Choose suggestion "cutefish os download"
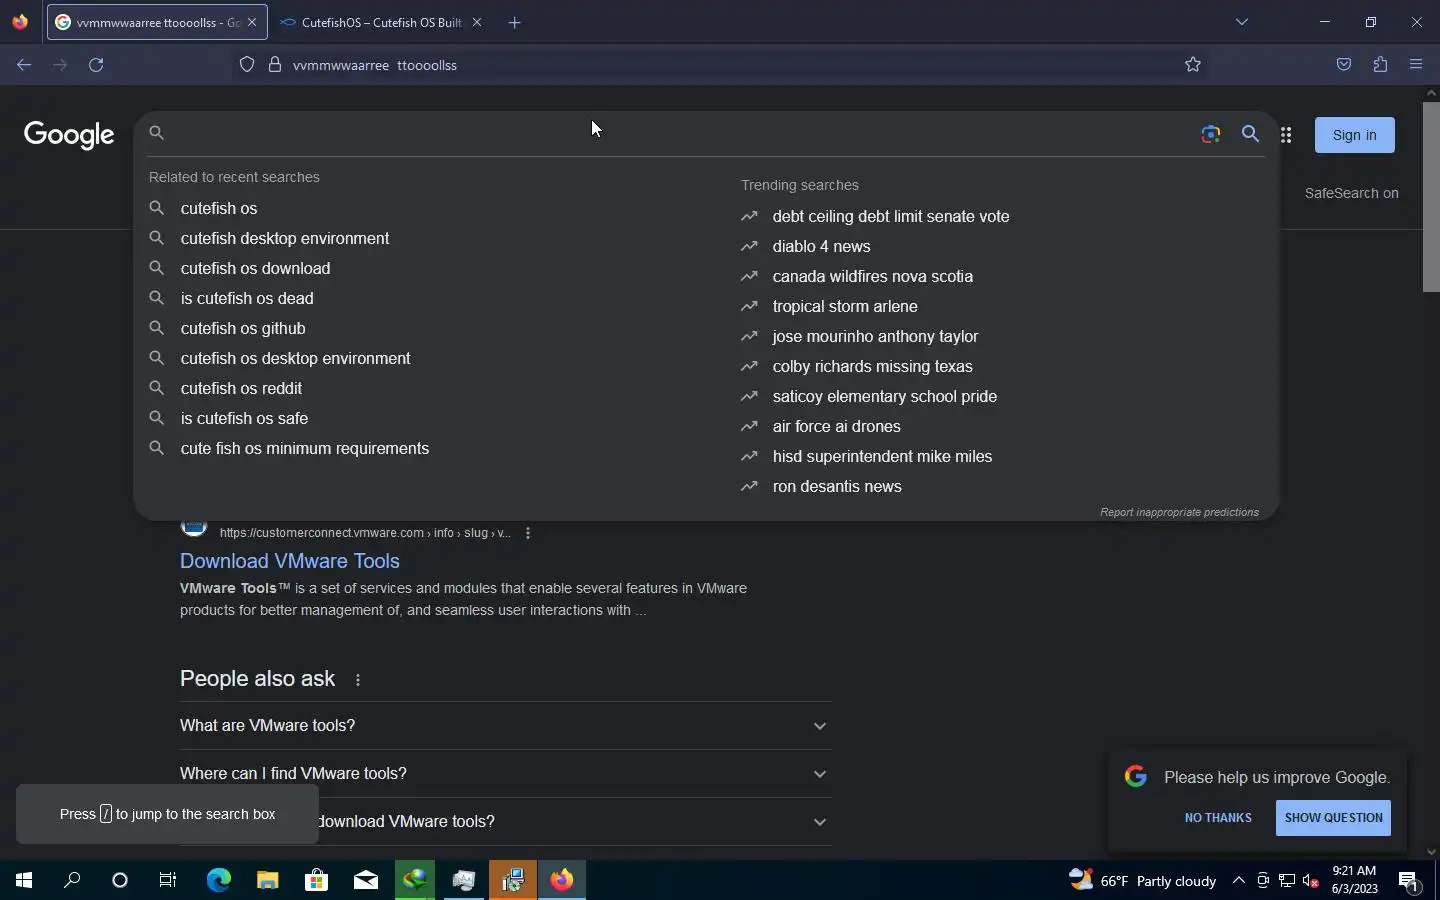1440x900 pixels. coord(255,268)
